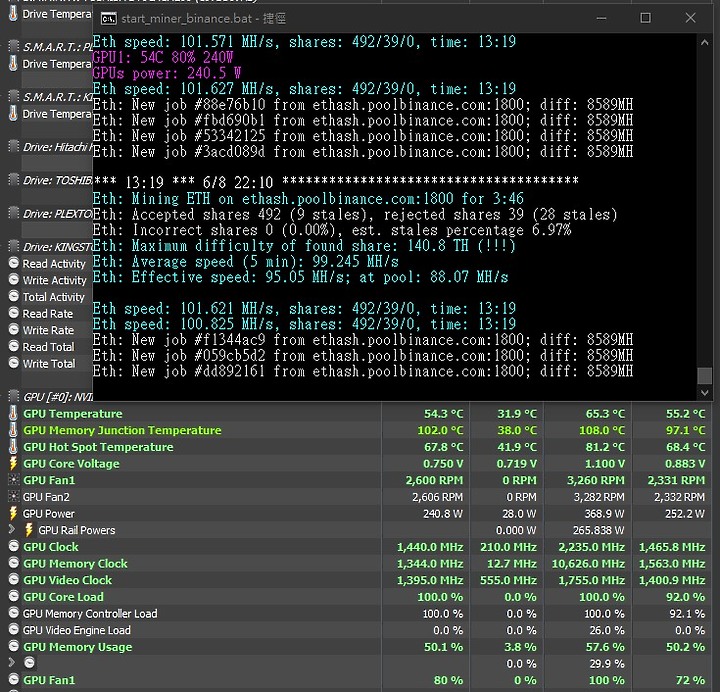Select the GPU Memory Junction Temperature row

[x=360, y=430]
